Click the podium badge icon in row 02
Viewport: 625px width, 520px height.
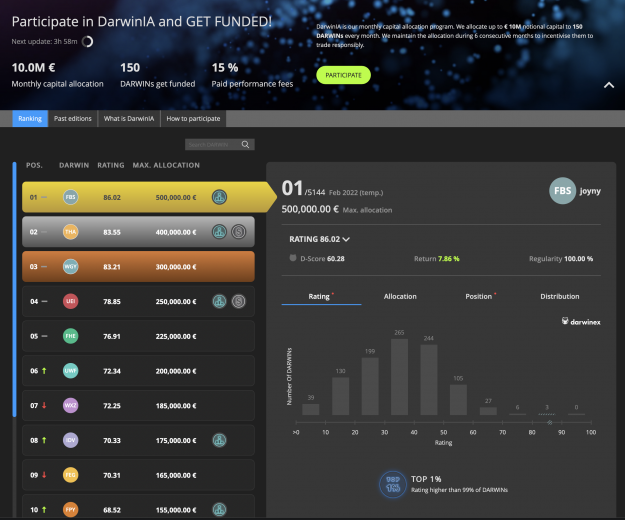(219, 232)
